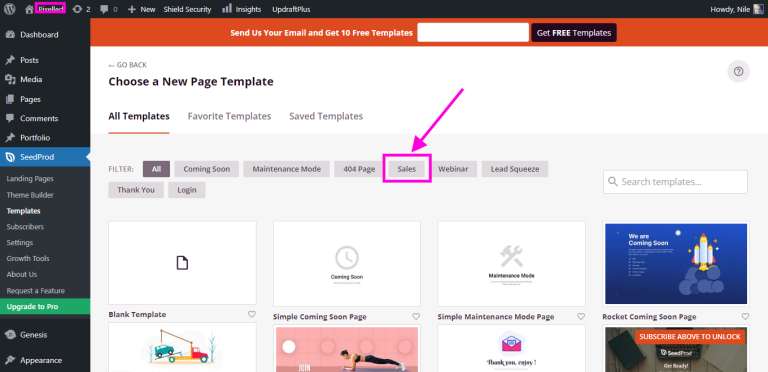Open the WordPress logo menu

[10, 9]
